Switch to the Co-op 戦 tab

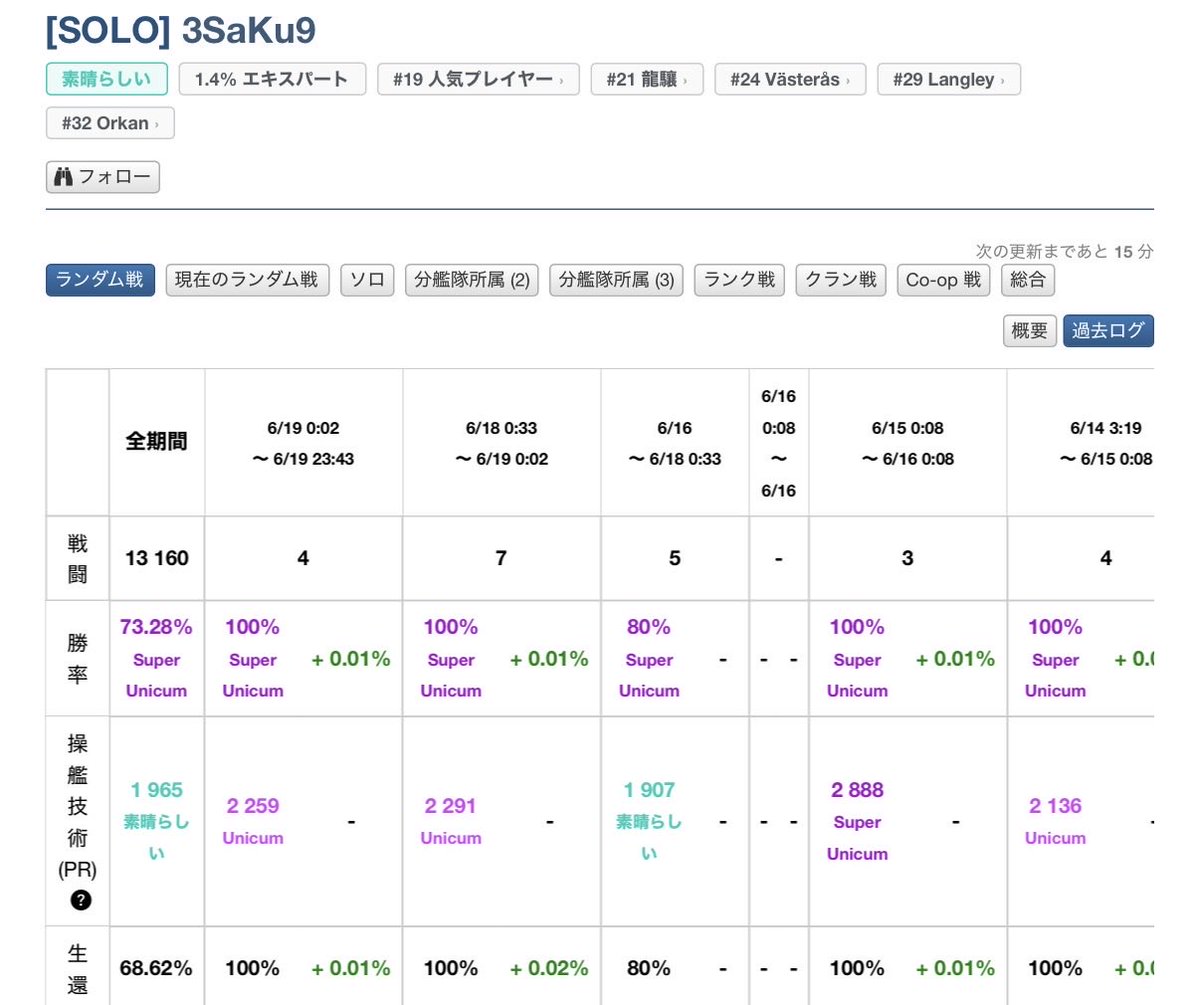pyautogui.click(x=943, y=280)
